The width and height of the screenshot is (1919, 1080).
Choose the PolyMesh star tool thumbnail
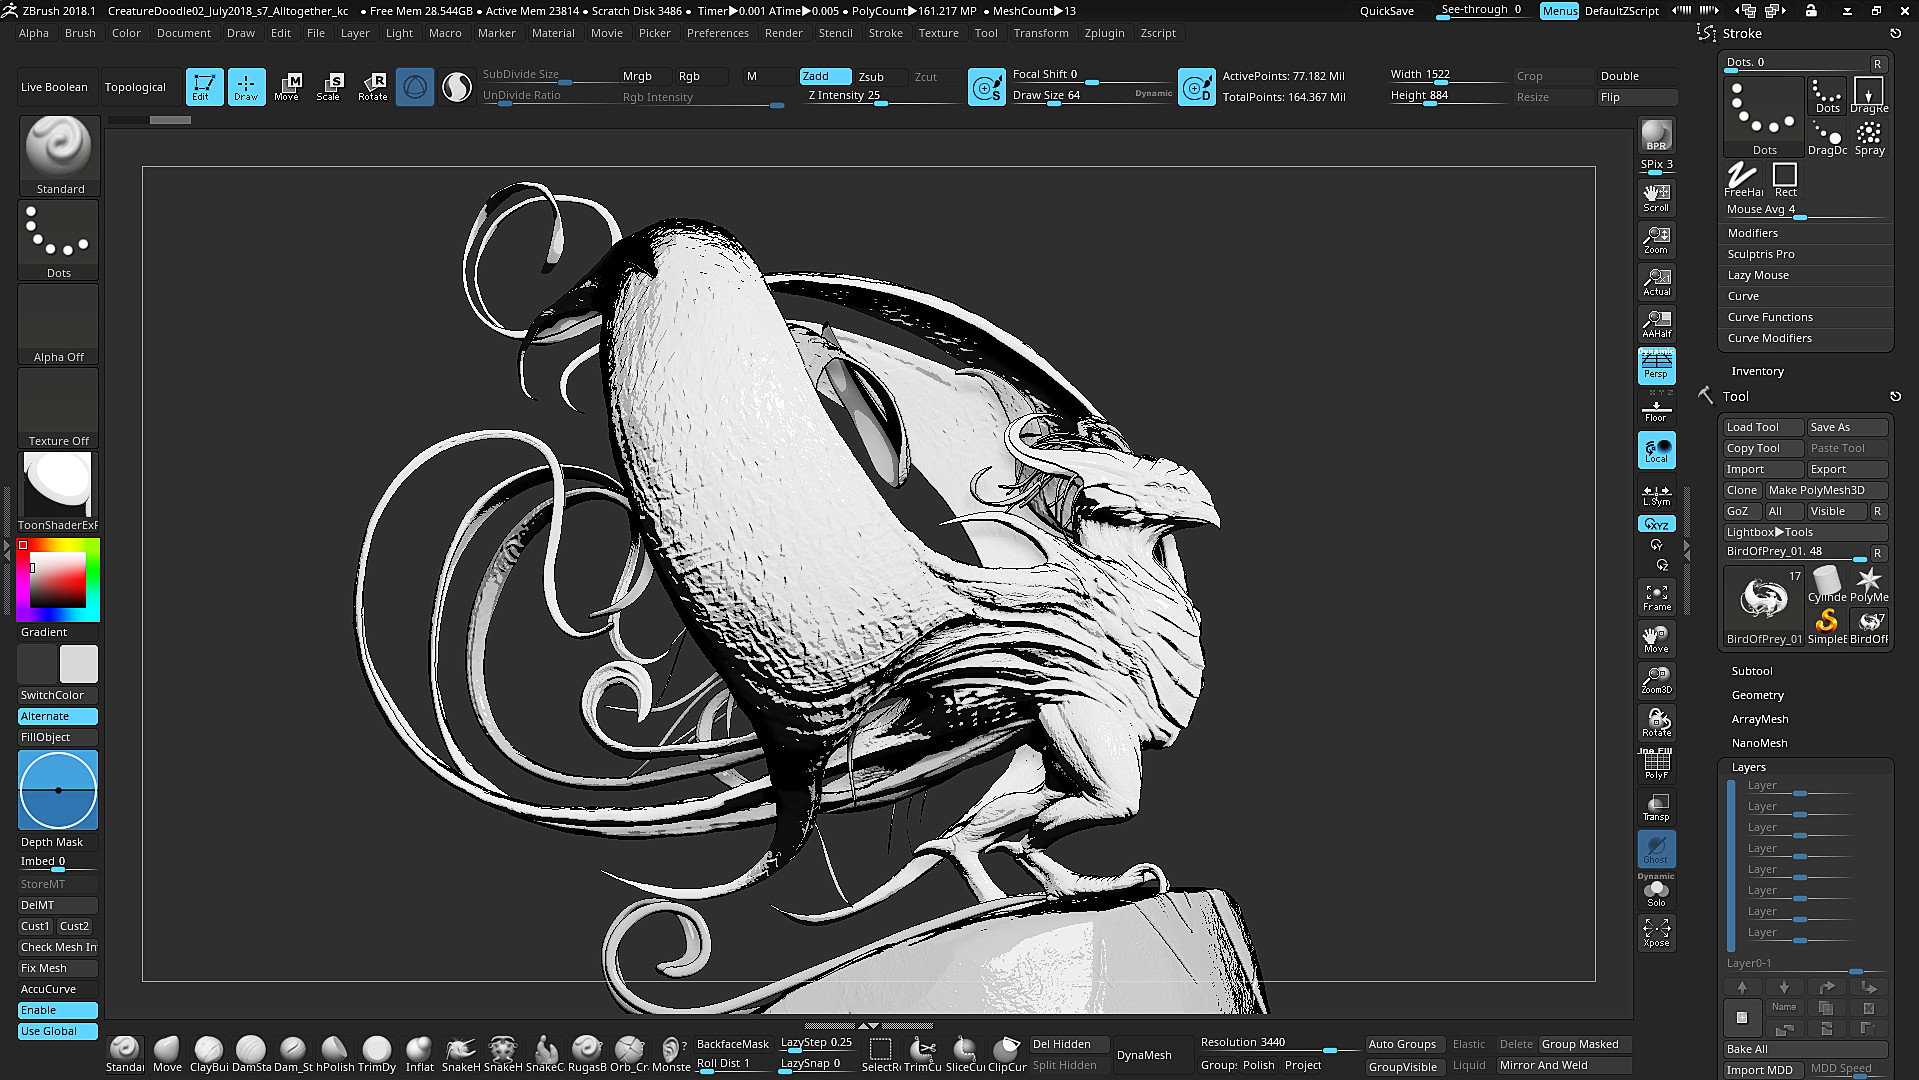click(1869, 584)
